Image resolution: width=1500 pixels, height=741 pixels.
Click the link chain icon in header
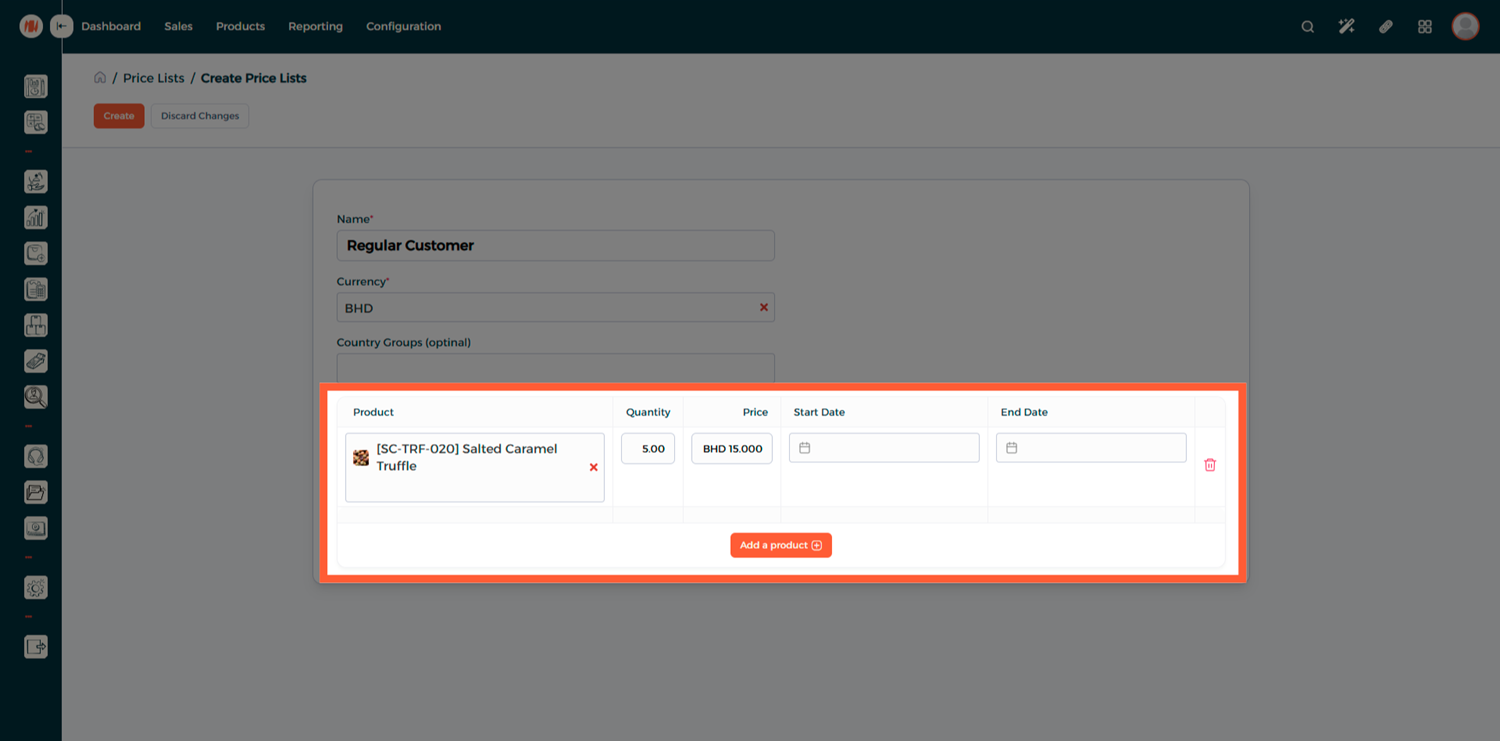(1385, 27)
